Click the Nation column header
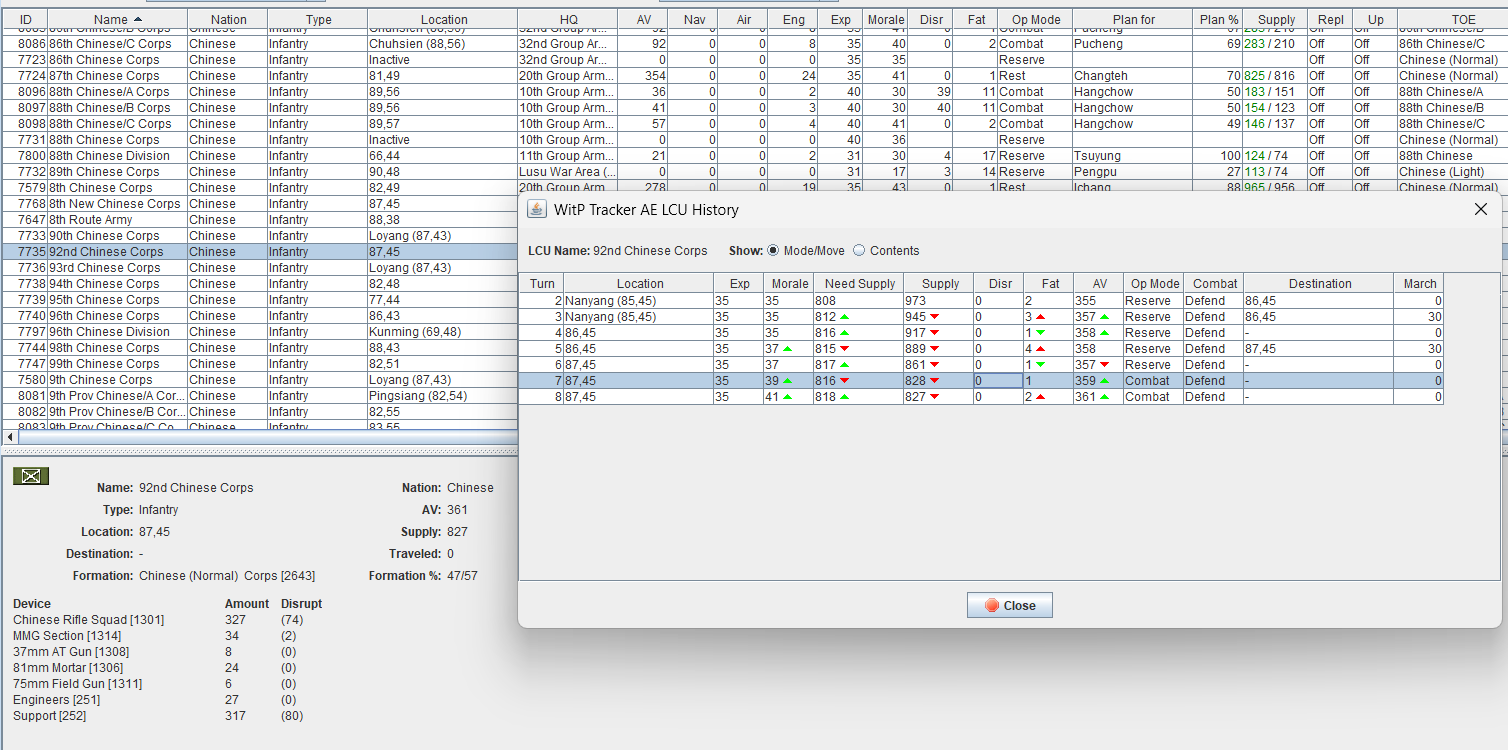 [227, 19]
